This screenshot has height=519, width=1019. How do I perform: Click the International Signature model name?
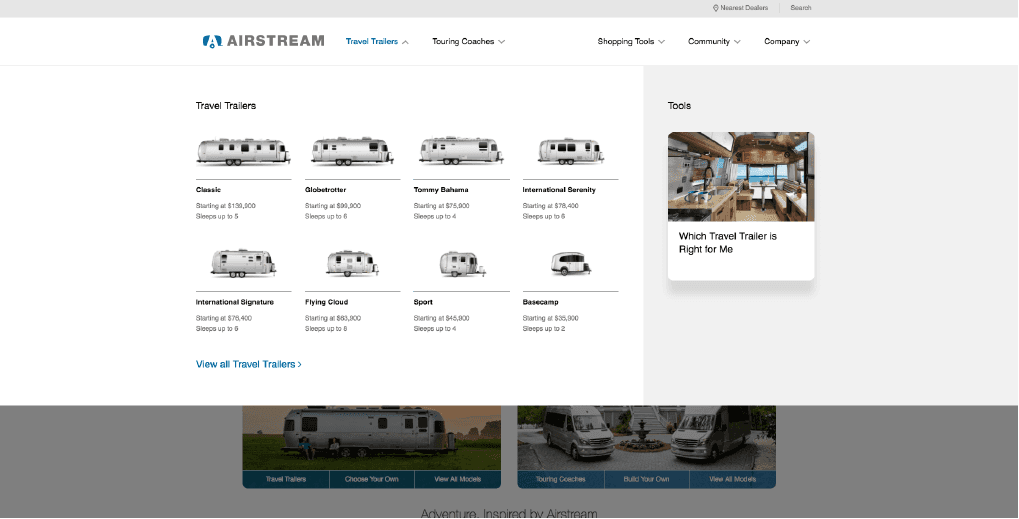click(235, 302)
